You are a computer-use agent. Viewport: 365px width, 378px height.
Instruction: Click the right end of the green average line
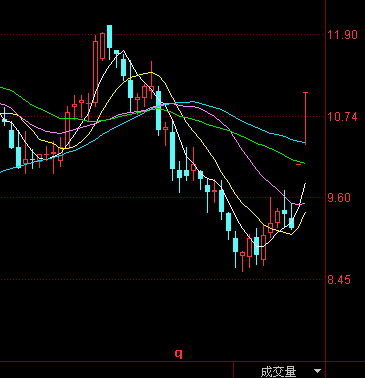(304, 163)
